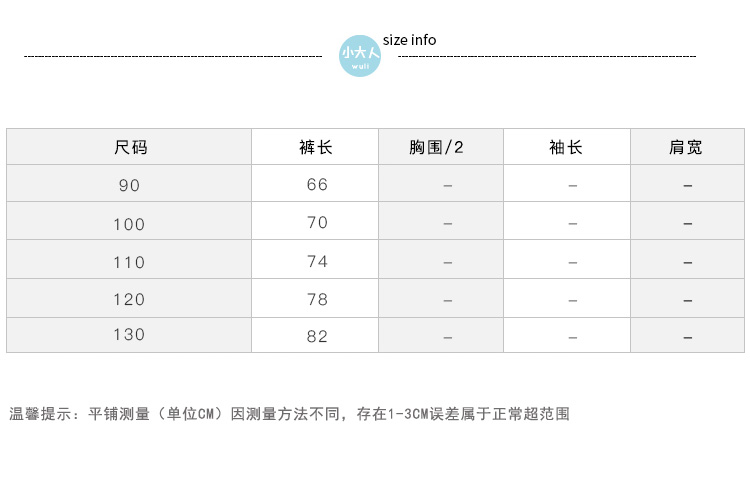Select size 90 row label
Screen dimensions: 750x477
[x=129, y=185]
